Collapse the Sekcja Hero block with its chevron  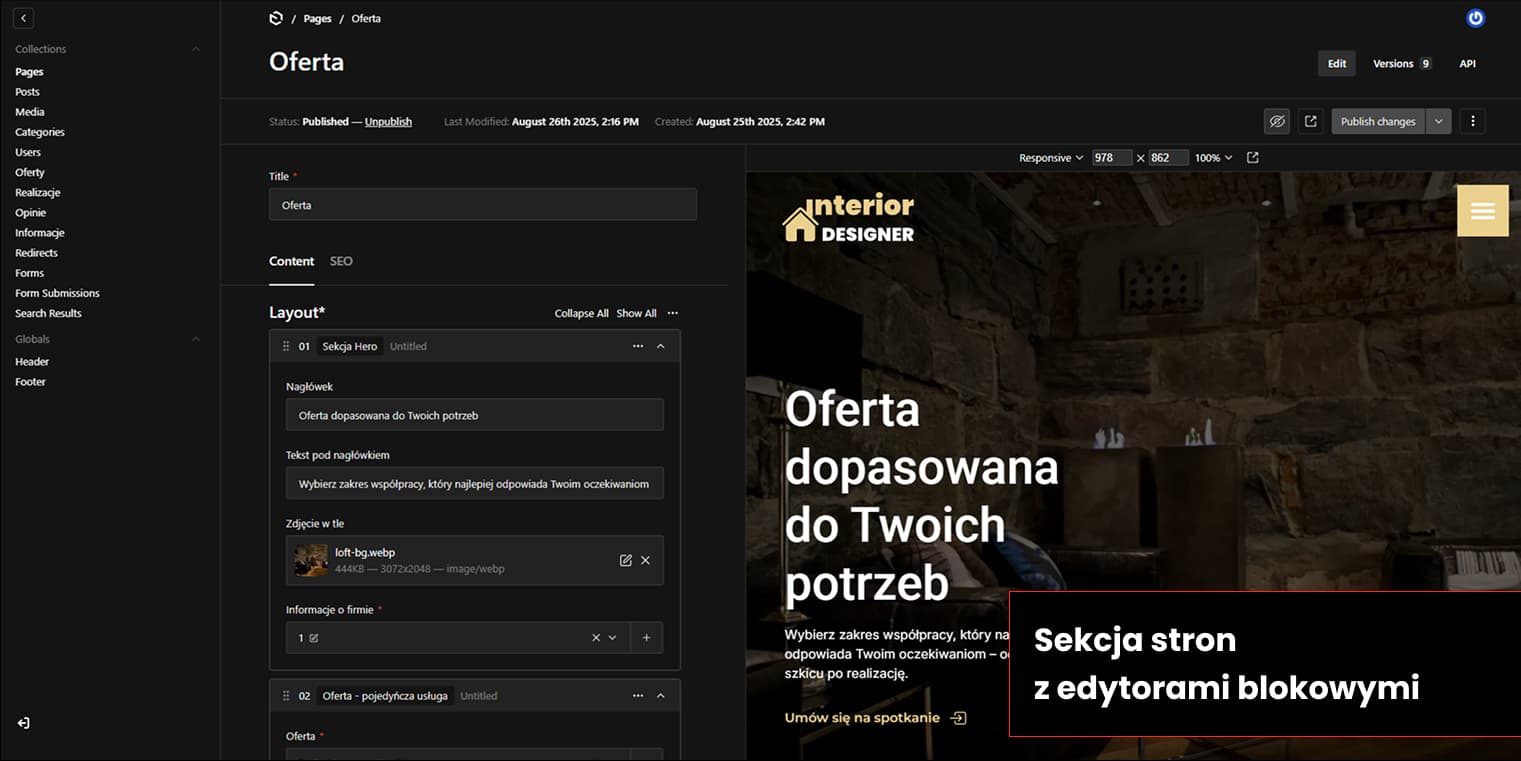[x=660, y=346]
